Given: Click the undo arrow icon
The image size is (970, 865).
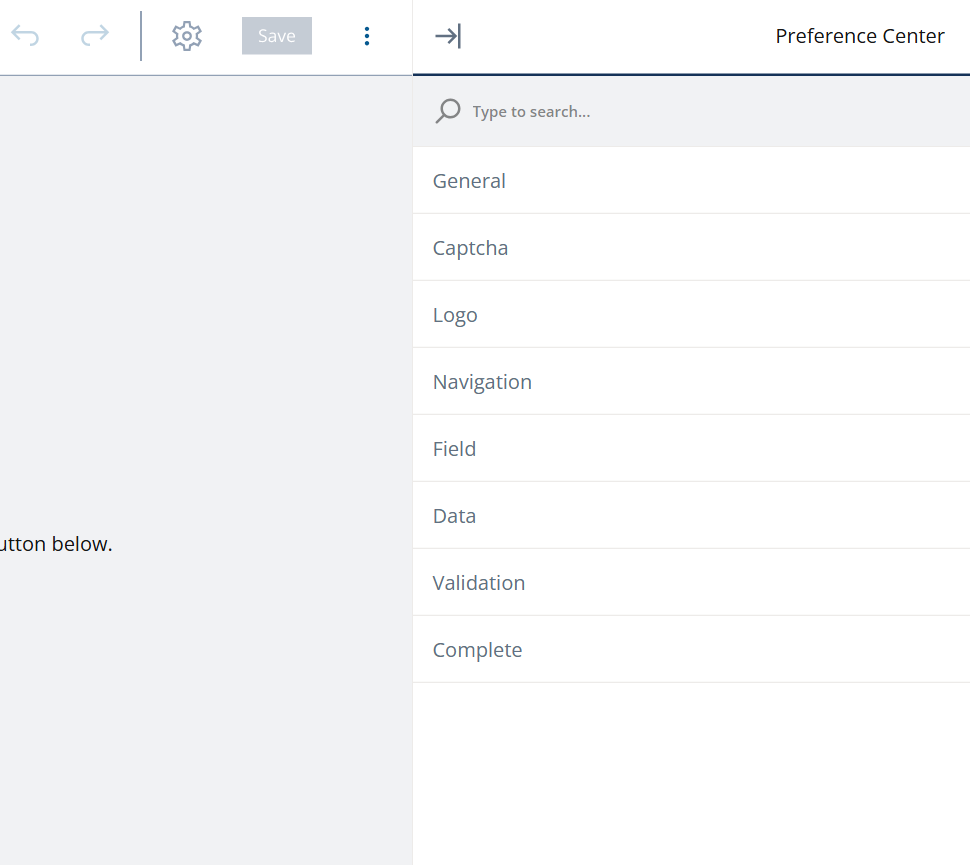Looking at the screenshot, I should click(25, 35).
